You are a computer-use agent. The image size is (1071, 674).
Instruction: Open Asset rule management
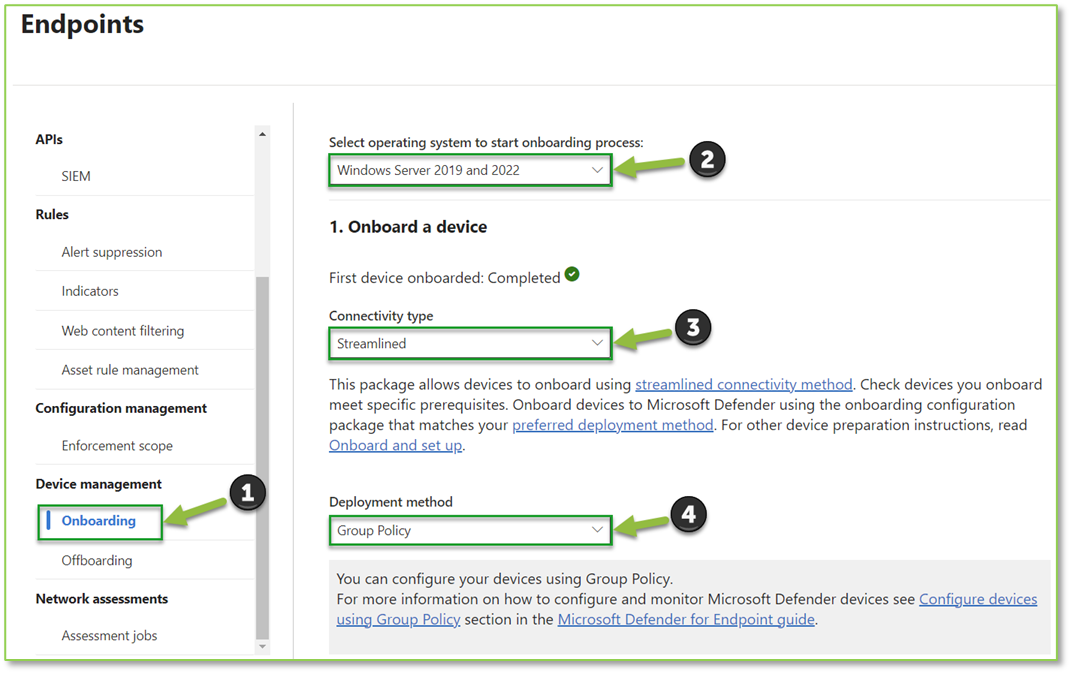point(131,369)
